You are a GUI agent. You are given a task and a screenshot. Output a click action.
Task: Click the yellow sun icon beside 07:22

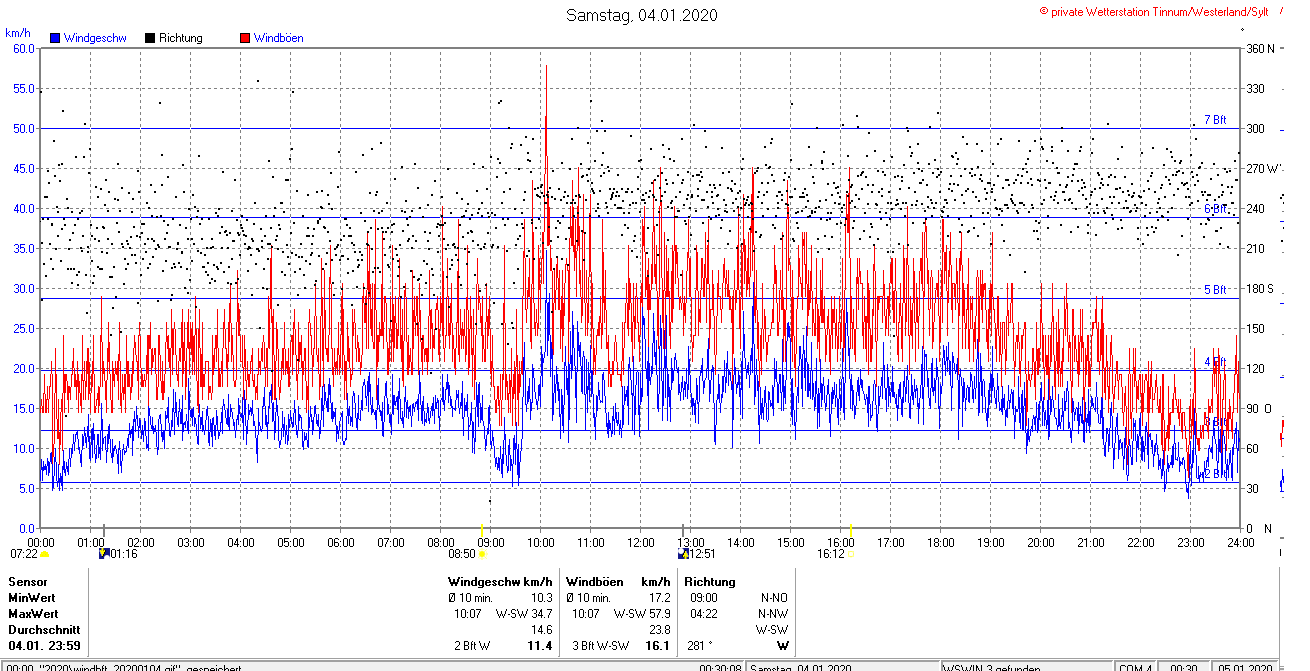44,553
